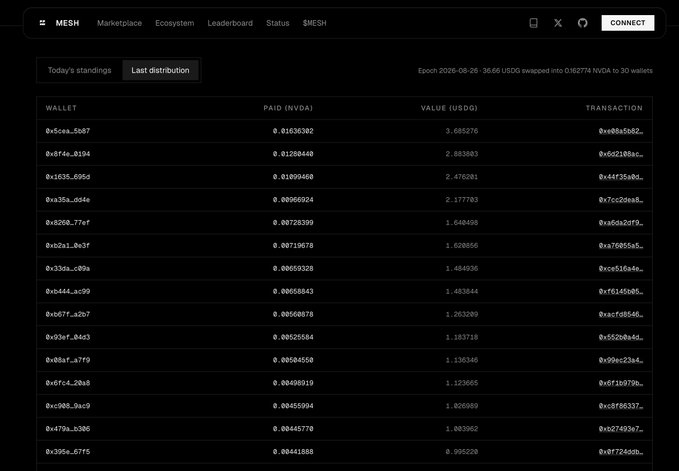Click the WALLET column header
The image size is (679, 471).
[61, 108]
